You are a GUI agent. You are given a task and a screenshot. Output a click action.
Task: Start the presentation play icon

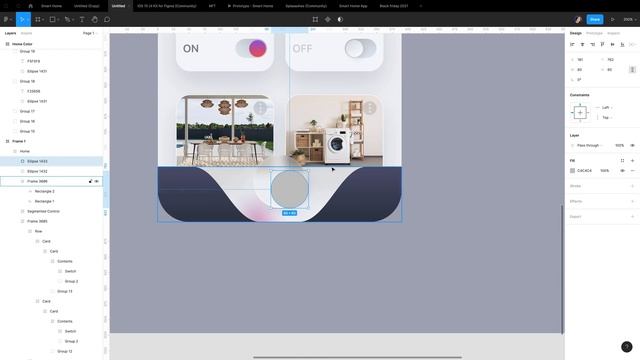tap(612, 19)
